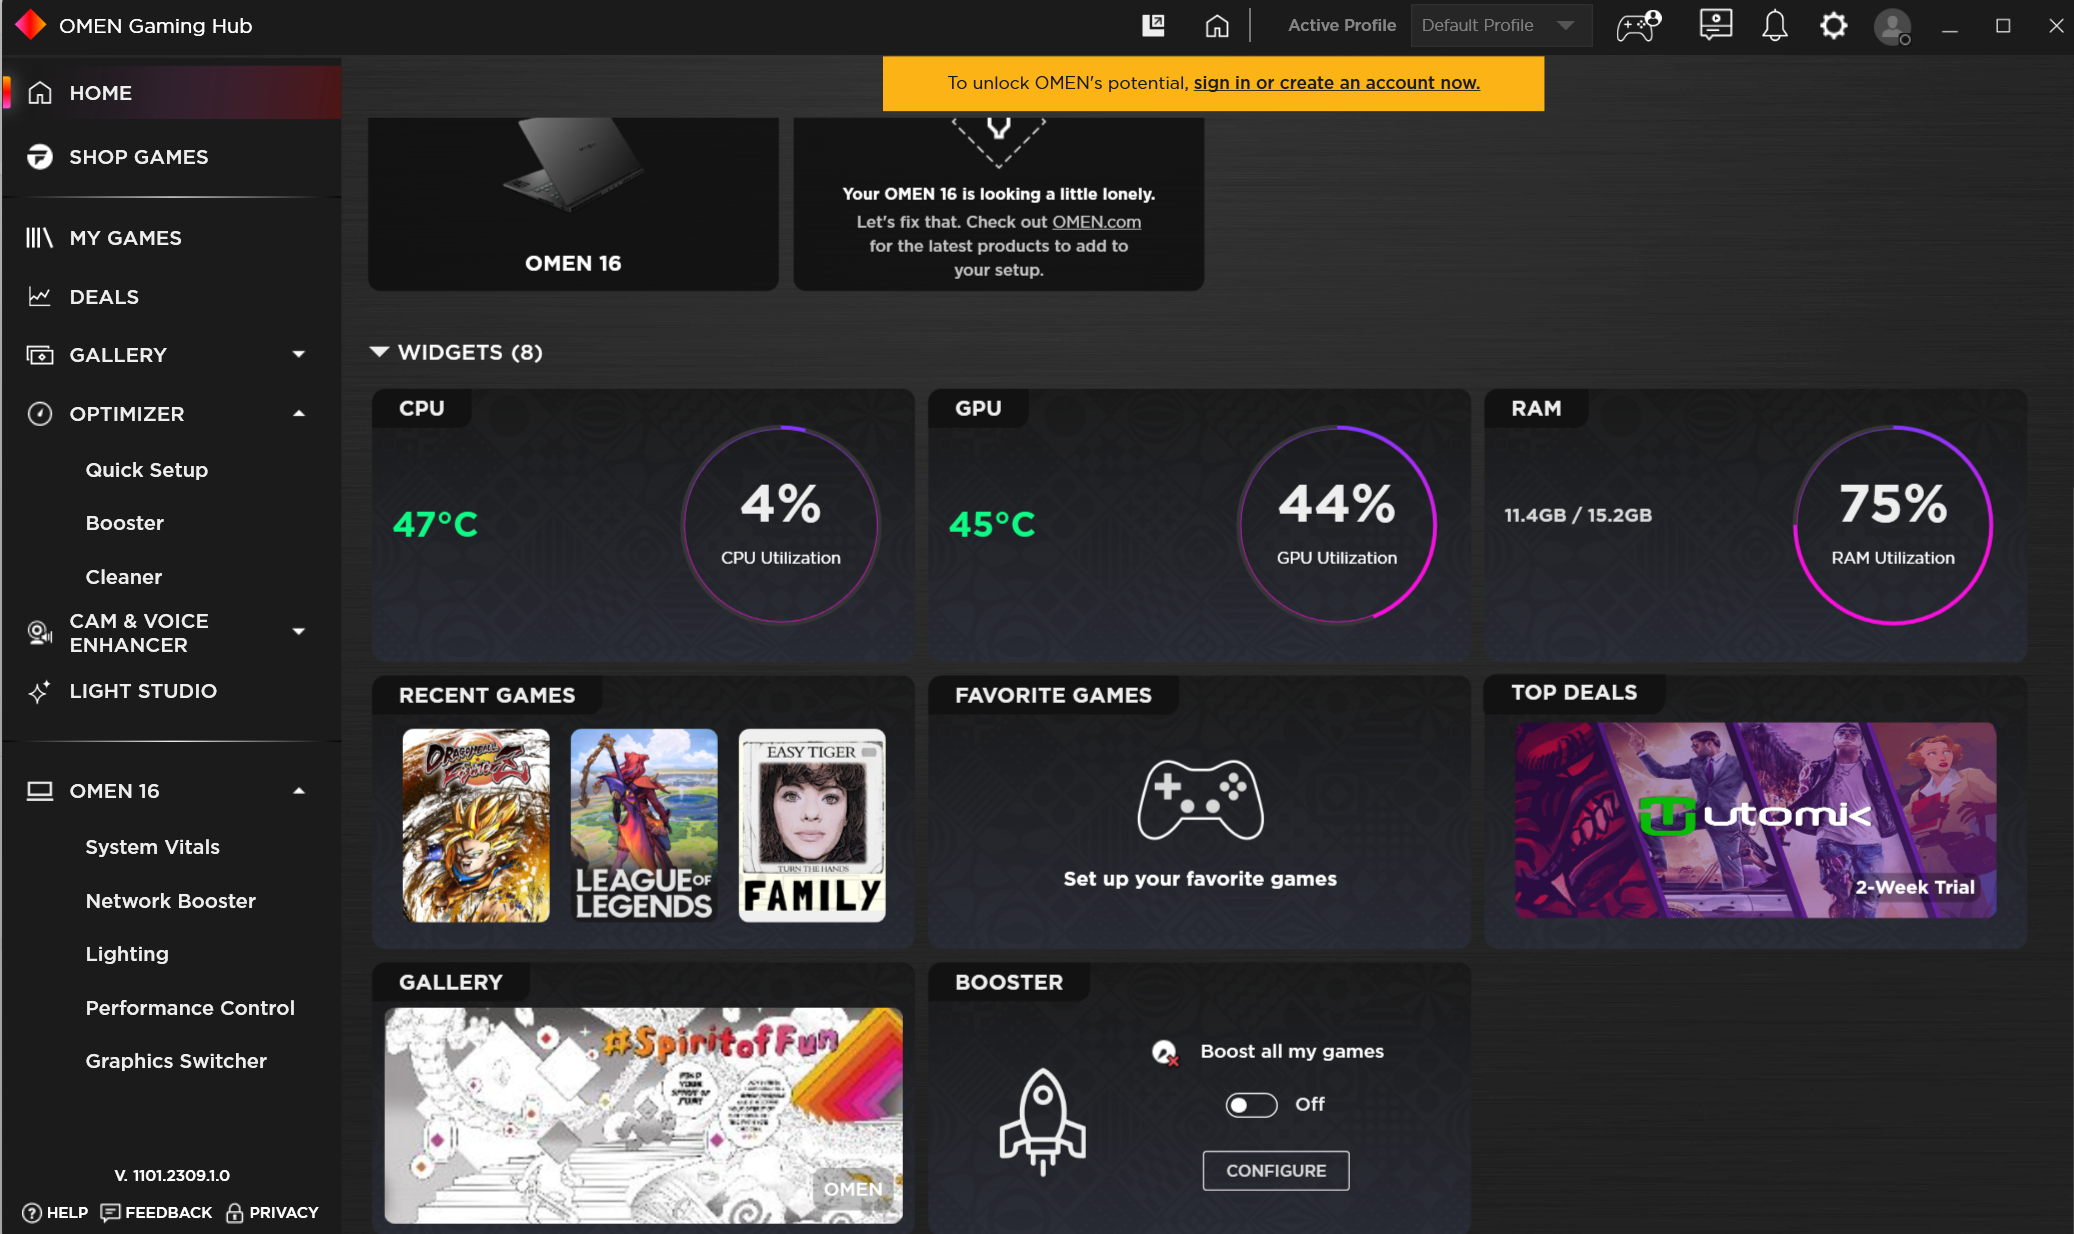Click the Home sidebar house icon
The width and height of the screenshot is (2074, 1234).
[x=39, y=93]
